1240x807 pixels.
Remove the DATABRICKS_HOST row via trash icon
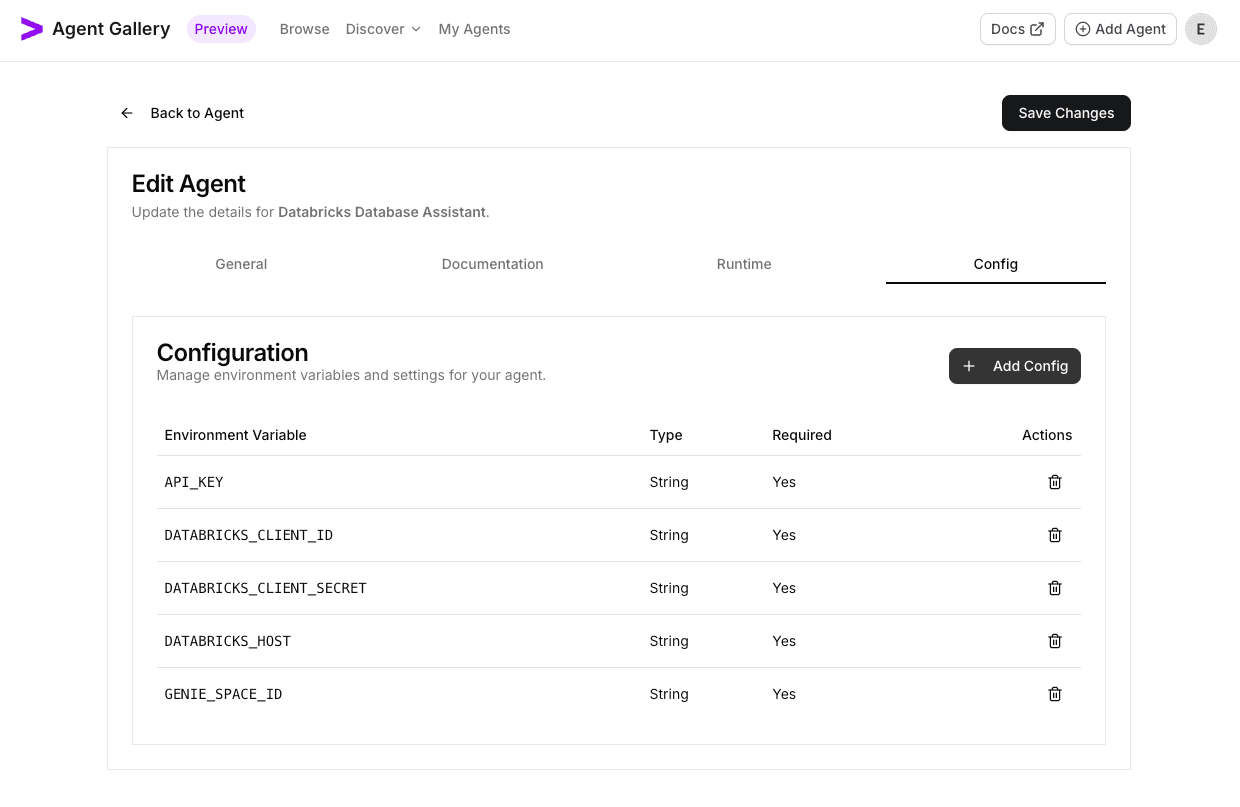point(1055,641)
